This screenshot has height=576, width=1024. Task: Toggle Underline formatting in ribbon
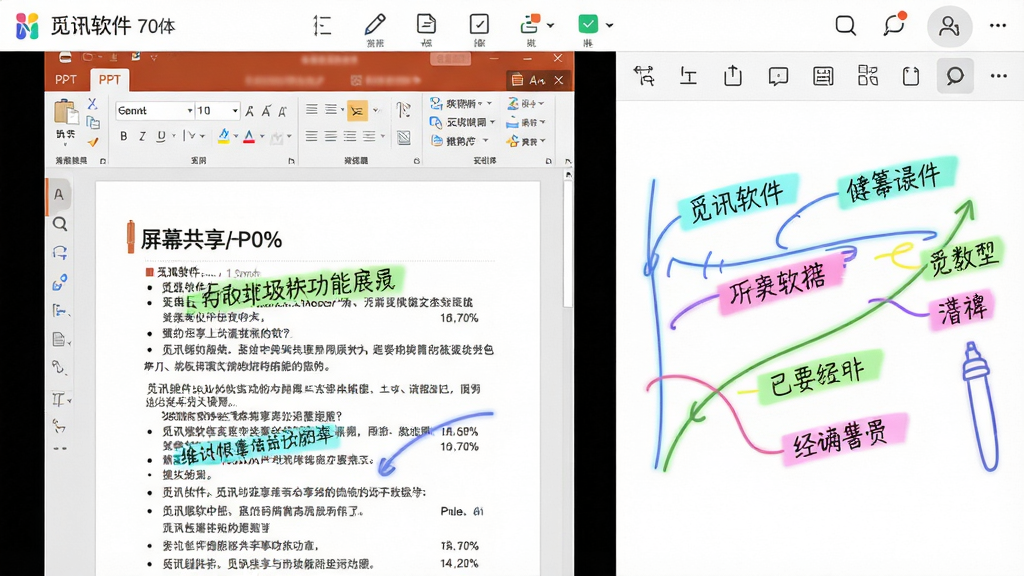(x=161, y=136)
